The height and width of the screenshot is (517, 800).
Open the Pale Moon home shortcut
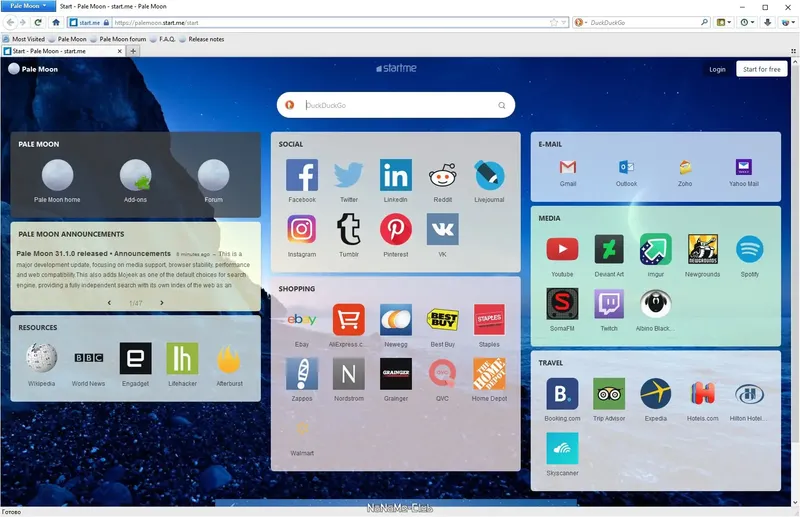pyautogui.click(x=57, y=175)
